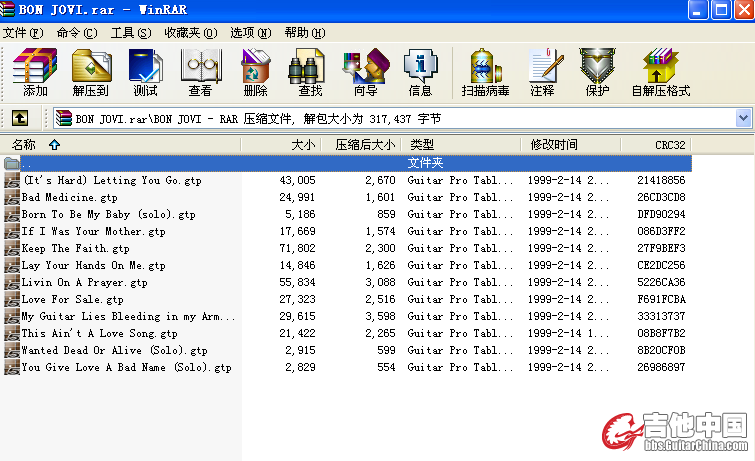This screenshot has width=755, height=461.
Task: Open the 收藏夹(O) menu
Action: tap(191, 33)
